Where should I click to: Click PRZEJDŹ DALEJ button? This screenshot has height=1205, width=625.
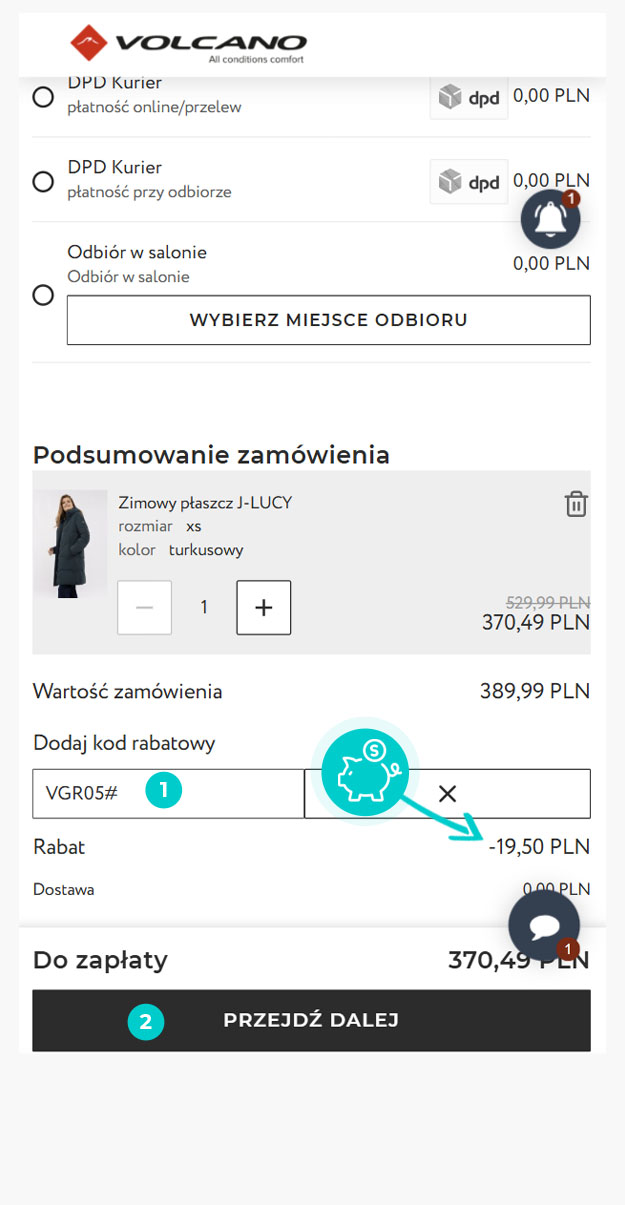coord(311,1020)
